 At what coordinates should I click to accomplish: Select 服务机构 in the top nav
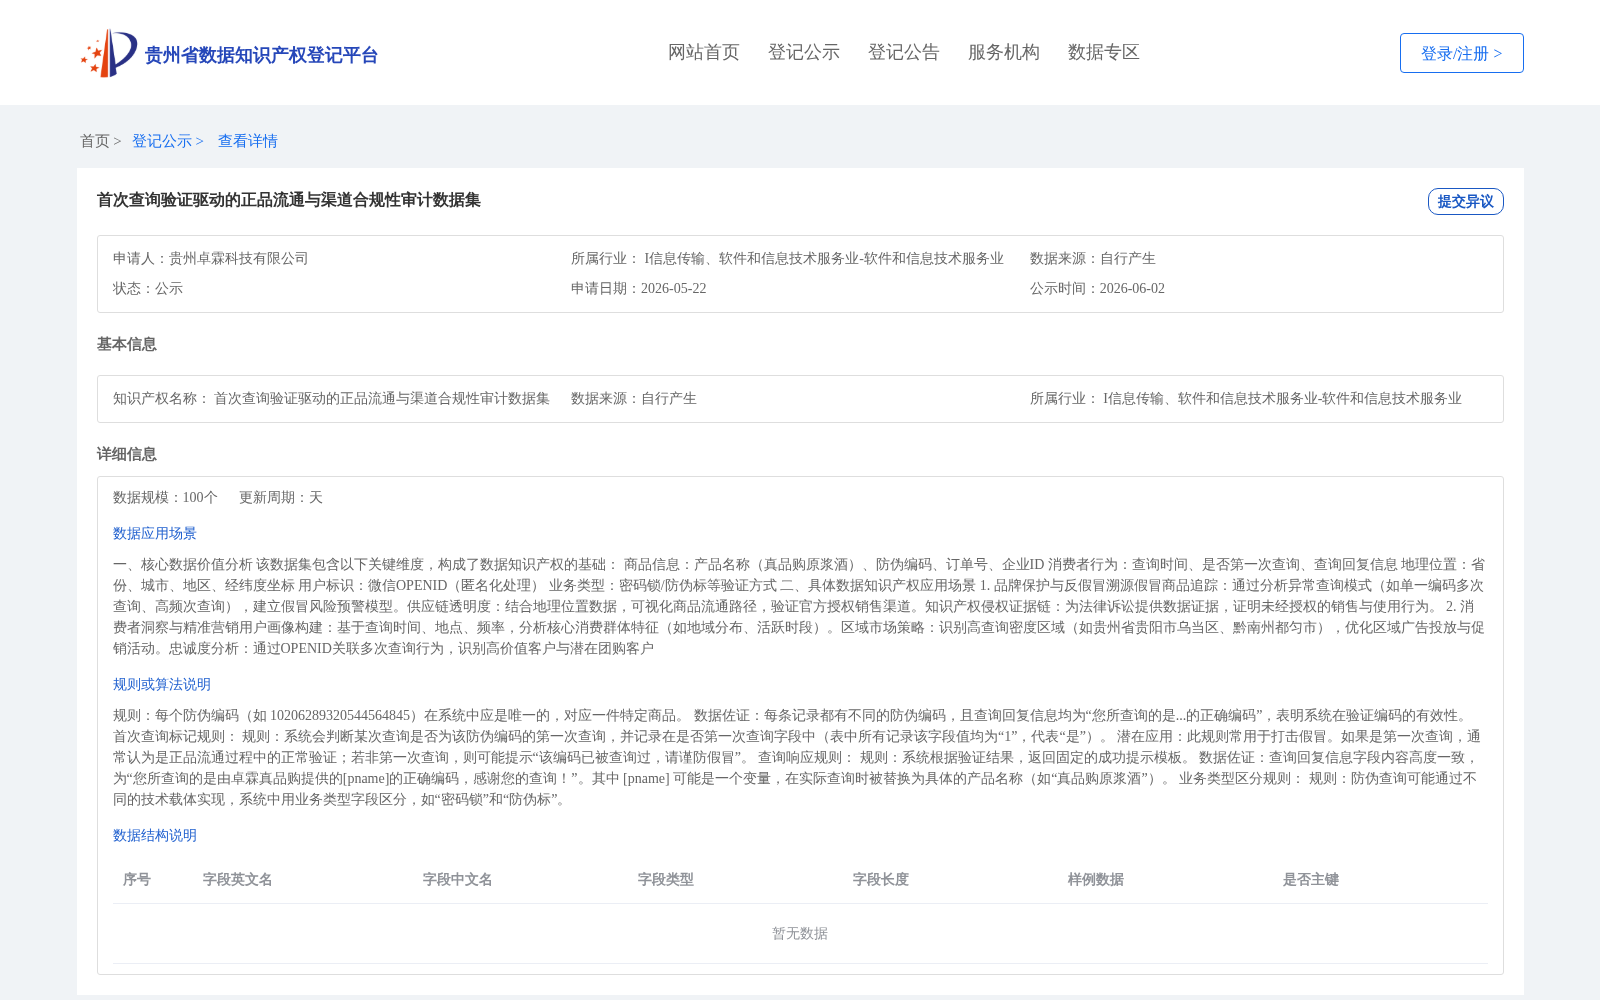(x=1004, y=52)
